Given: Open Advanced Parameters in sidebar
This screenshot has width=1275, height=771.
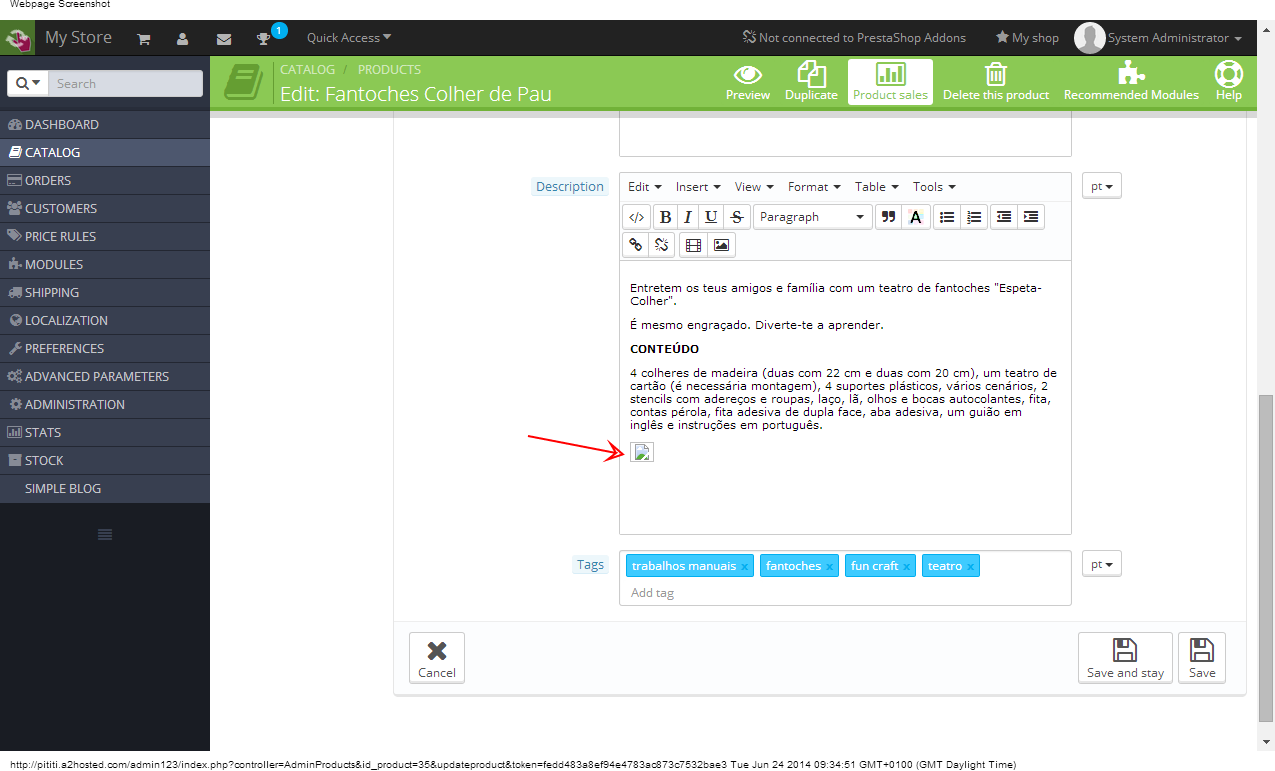Looking at the screenshot, I should point(105,377).
